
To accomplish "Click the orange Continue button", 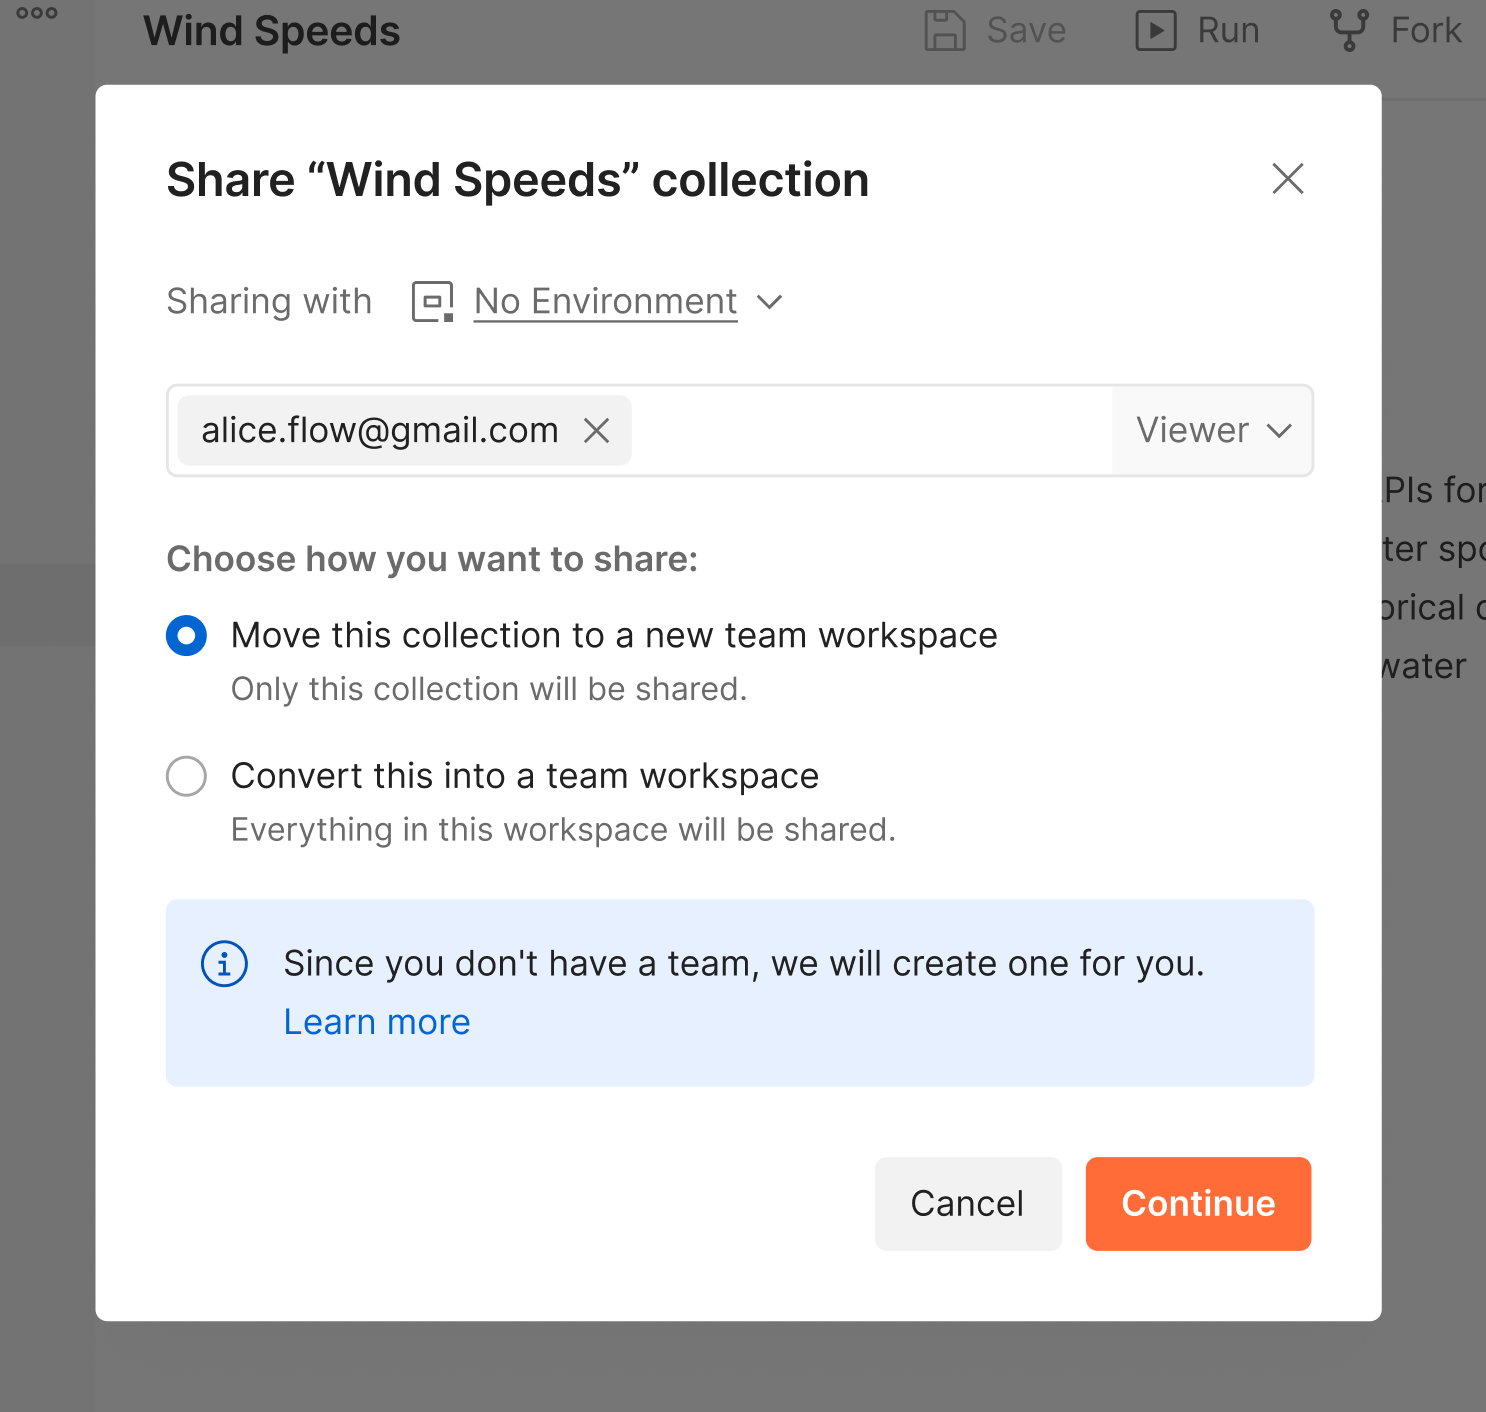I will pos(1198,1203).
